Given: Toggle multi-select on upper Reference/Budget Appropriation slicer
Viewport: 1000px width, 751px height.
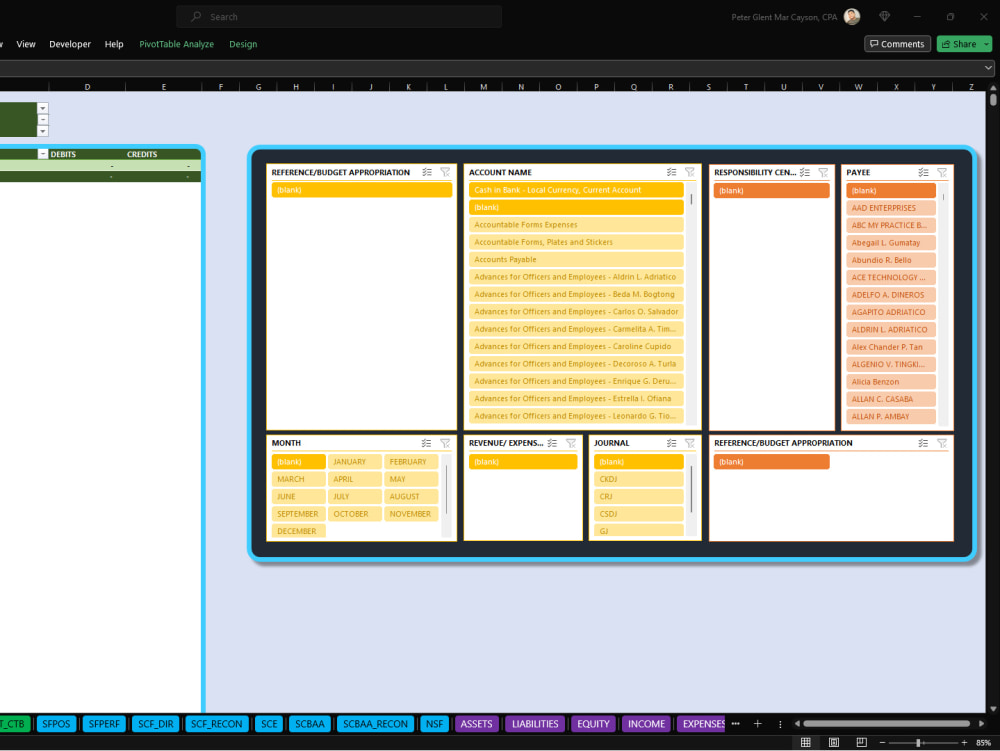Looking at the screenshot, I should coord(427,172).
